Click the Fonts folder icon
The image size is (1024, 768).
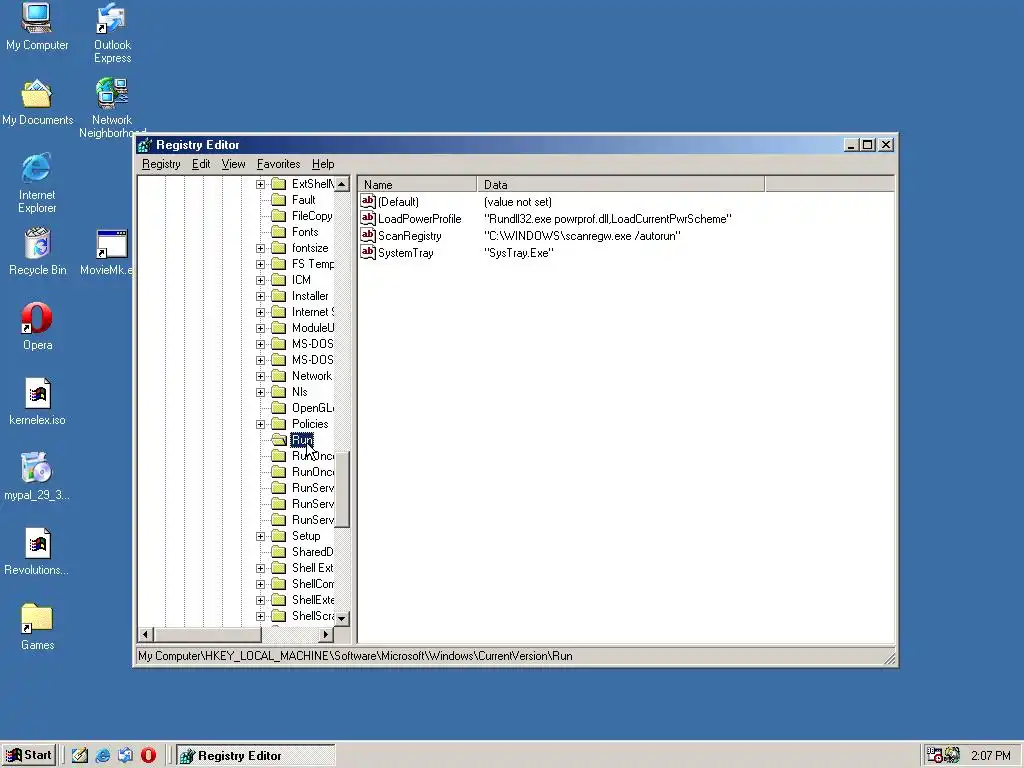click(279, 232)
